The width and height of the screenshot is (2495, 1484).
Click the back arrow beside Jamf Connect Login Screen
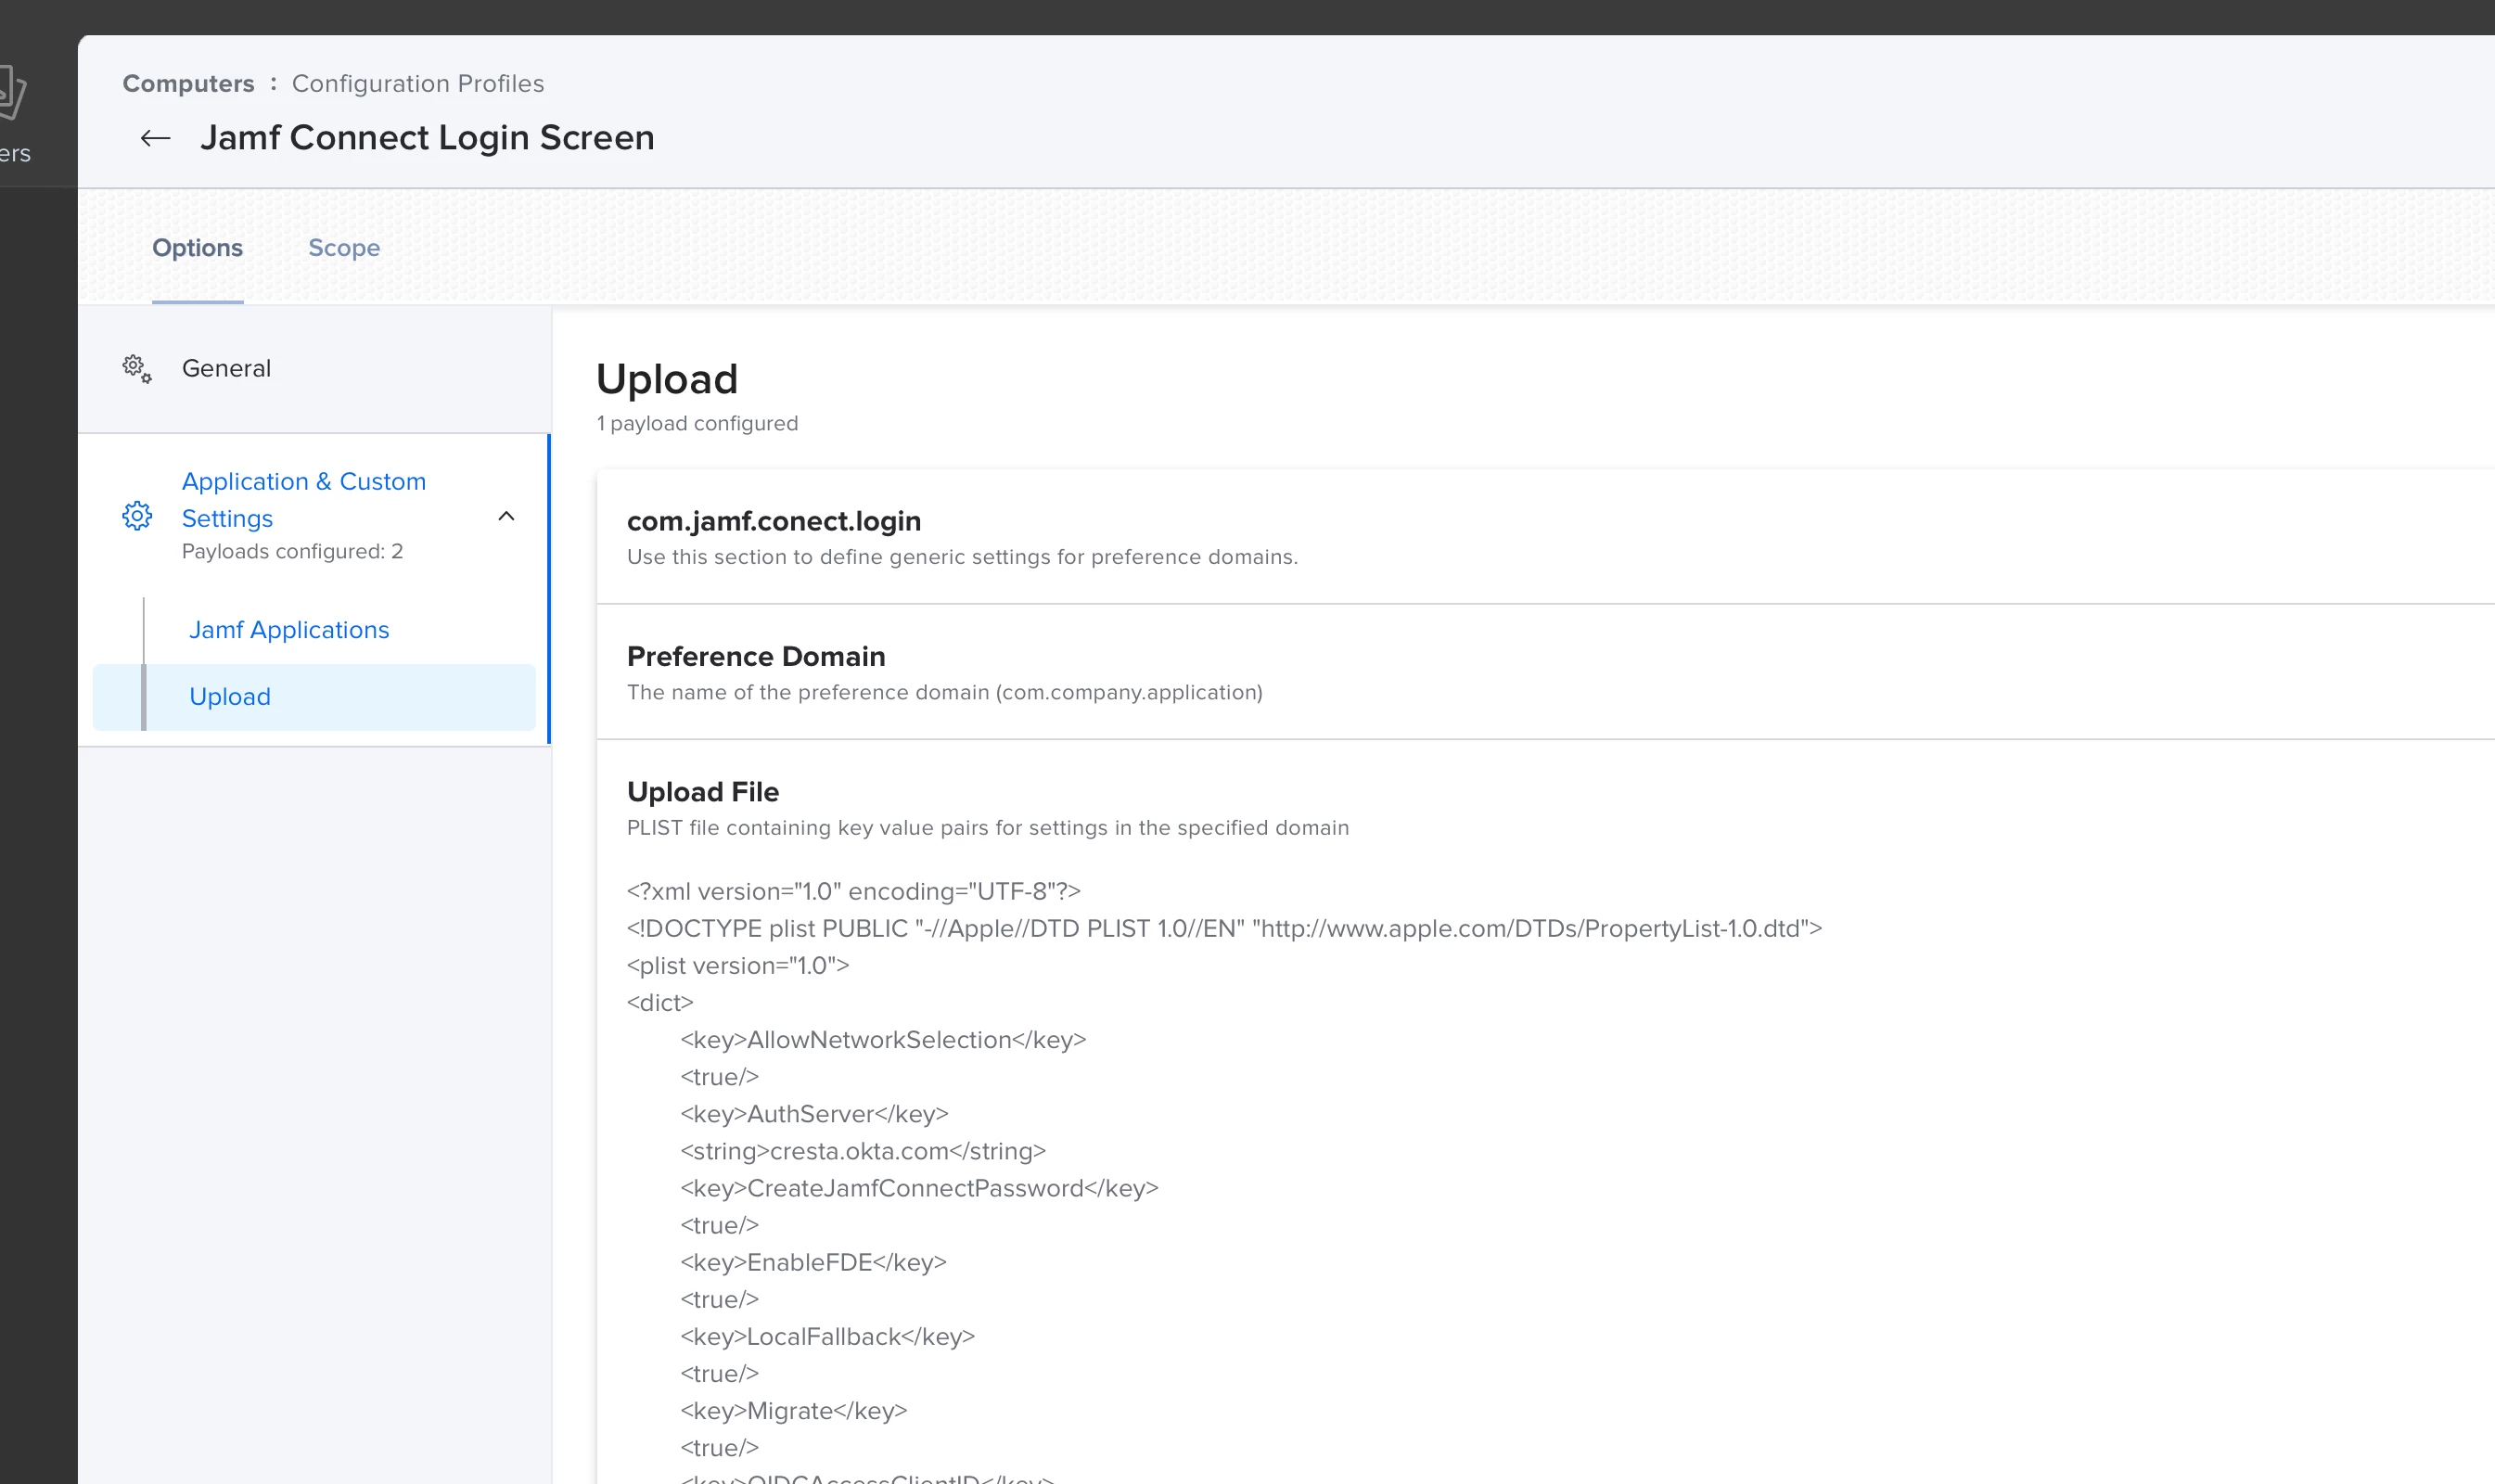(x=155, y=138)
